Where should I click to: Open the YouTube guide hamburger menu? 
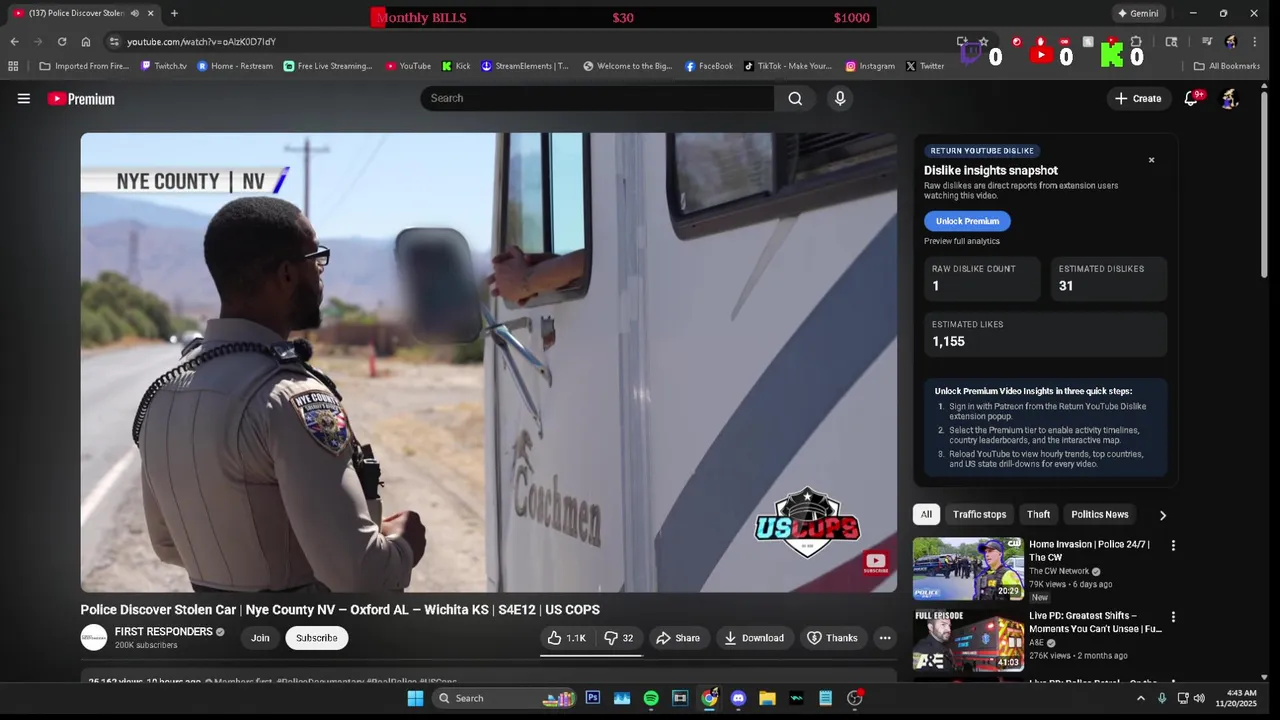(x=24, y=98)
